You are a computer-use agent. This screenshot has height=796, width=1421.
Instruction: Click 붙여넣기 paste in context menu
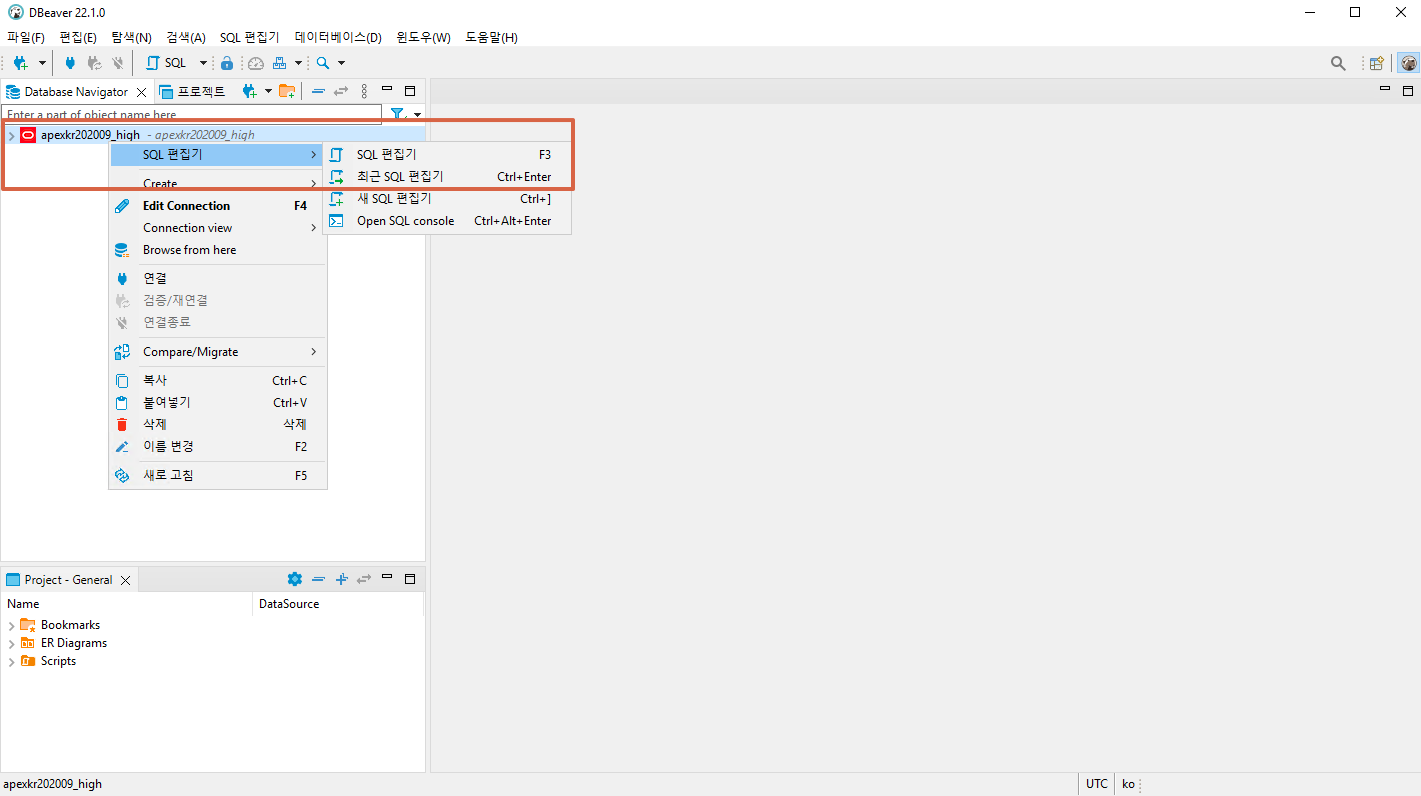pyautogui.click(x=217, y=403)
